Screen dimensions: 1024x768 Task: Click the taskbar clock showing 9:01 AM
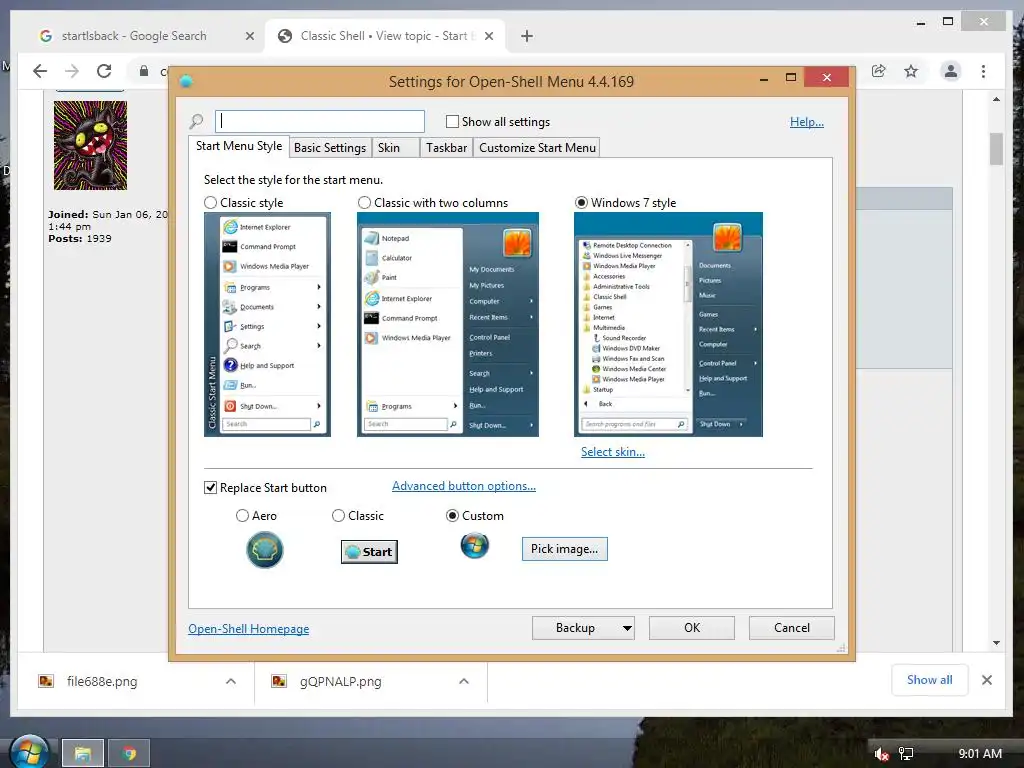point(980,754)
